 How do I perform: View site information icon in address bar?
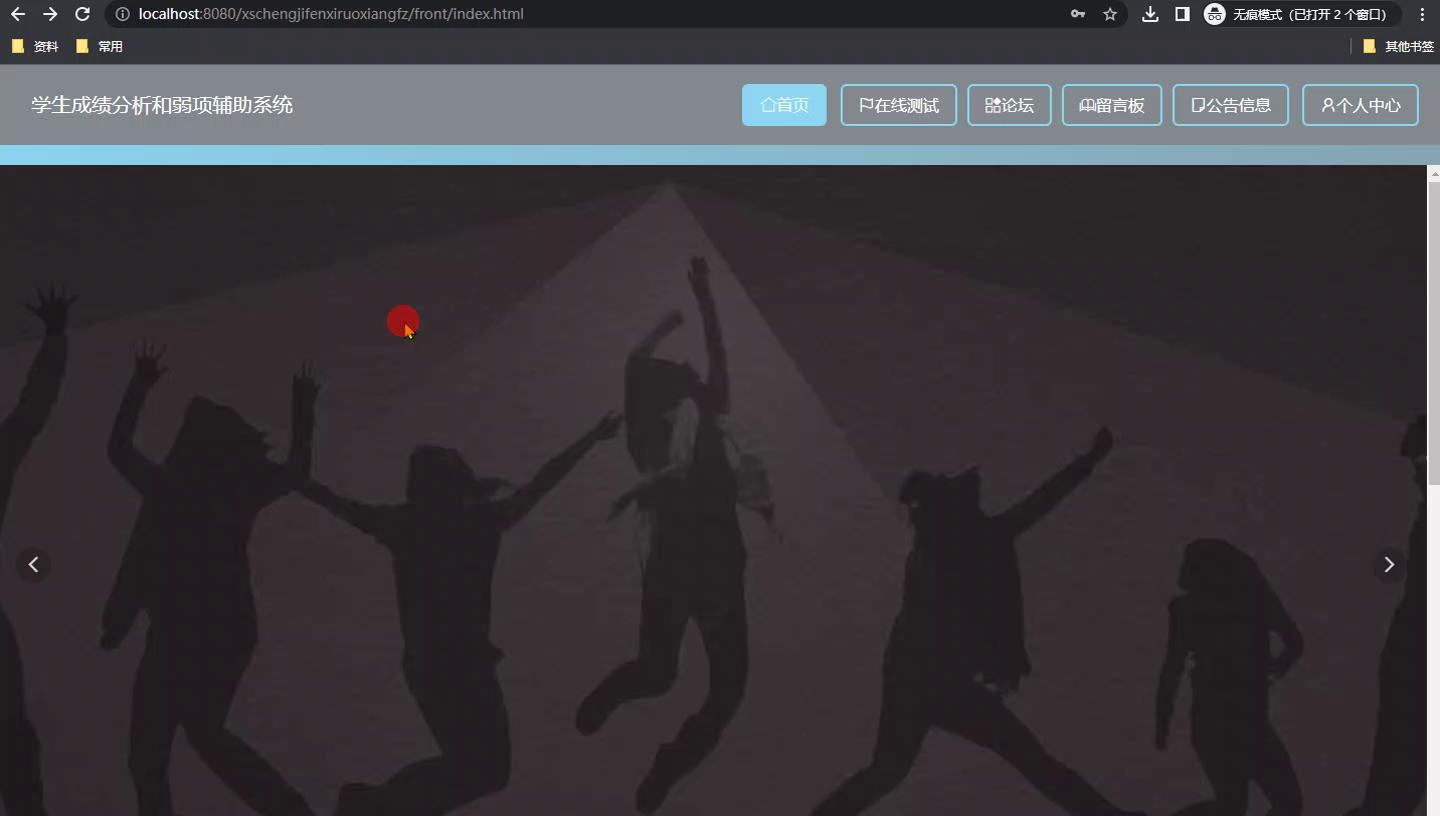(122, 14)
